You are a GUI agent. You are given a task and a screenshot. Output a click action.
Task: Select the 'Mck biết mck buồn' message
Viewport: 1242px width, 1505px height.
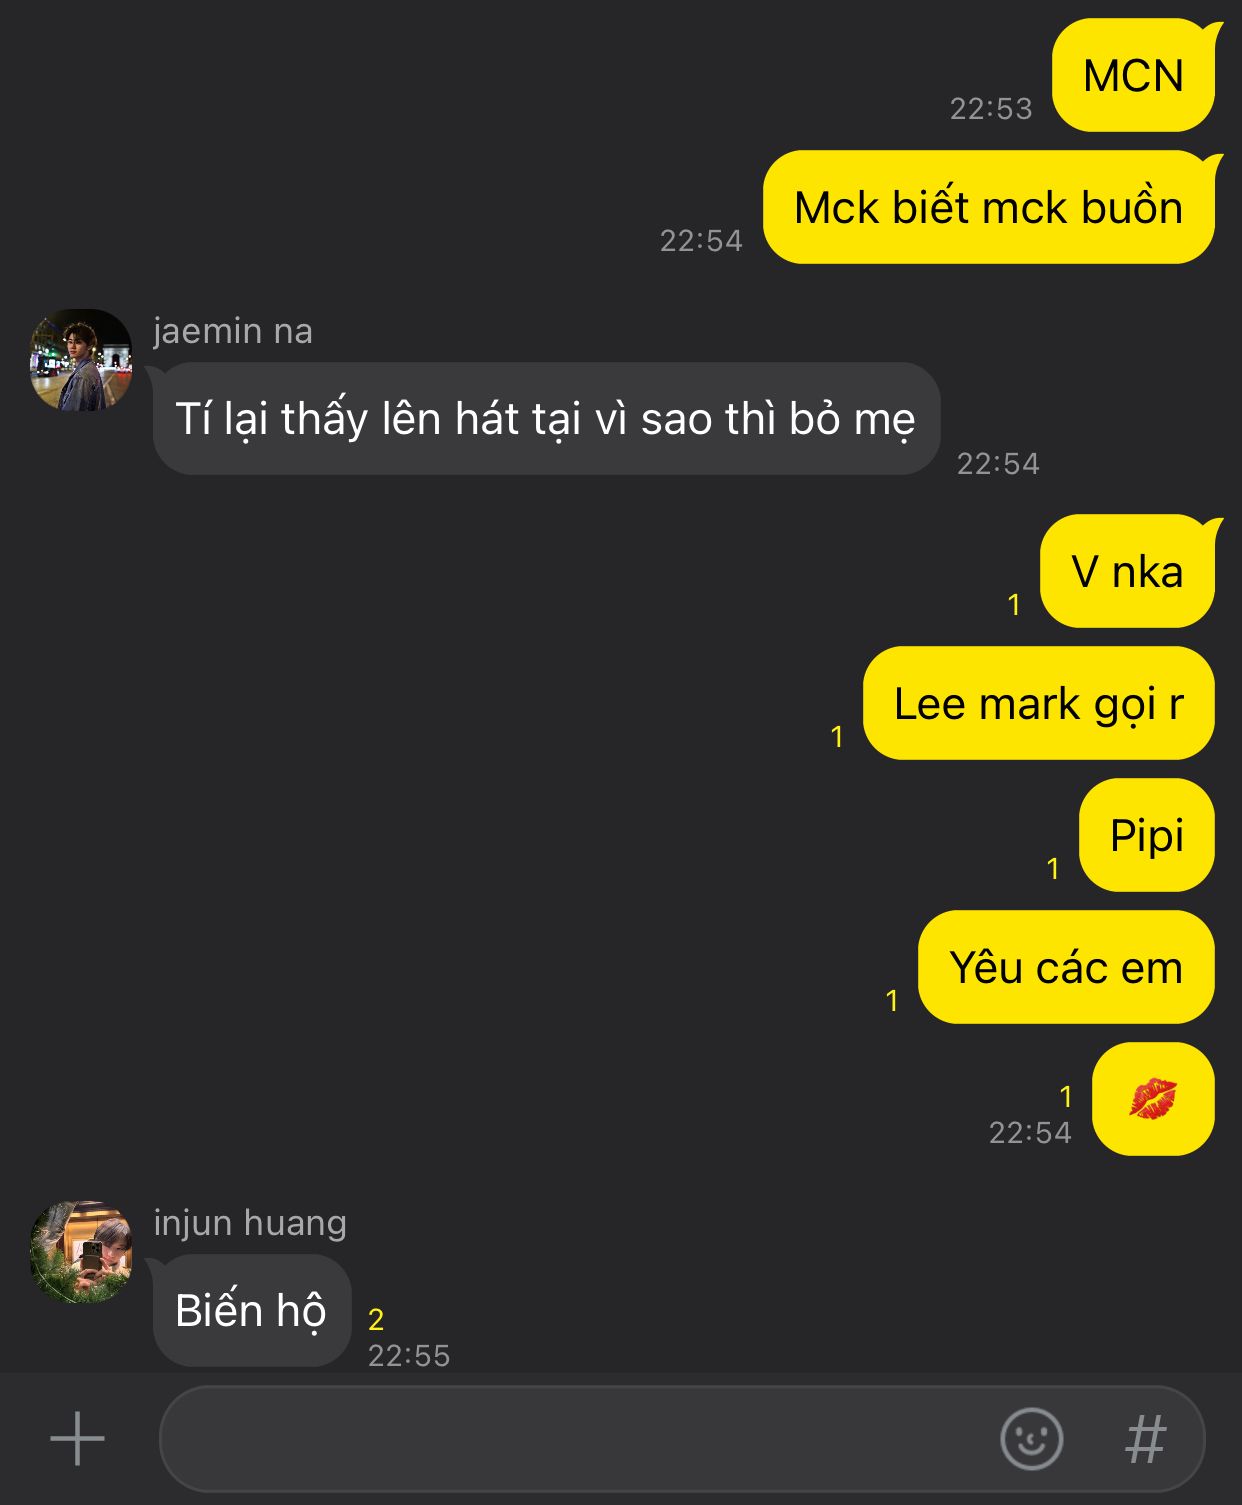(989, 208)
